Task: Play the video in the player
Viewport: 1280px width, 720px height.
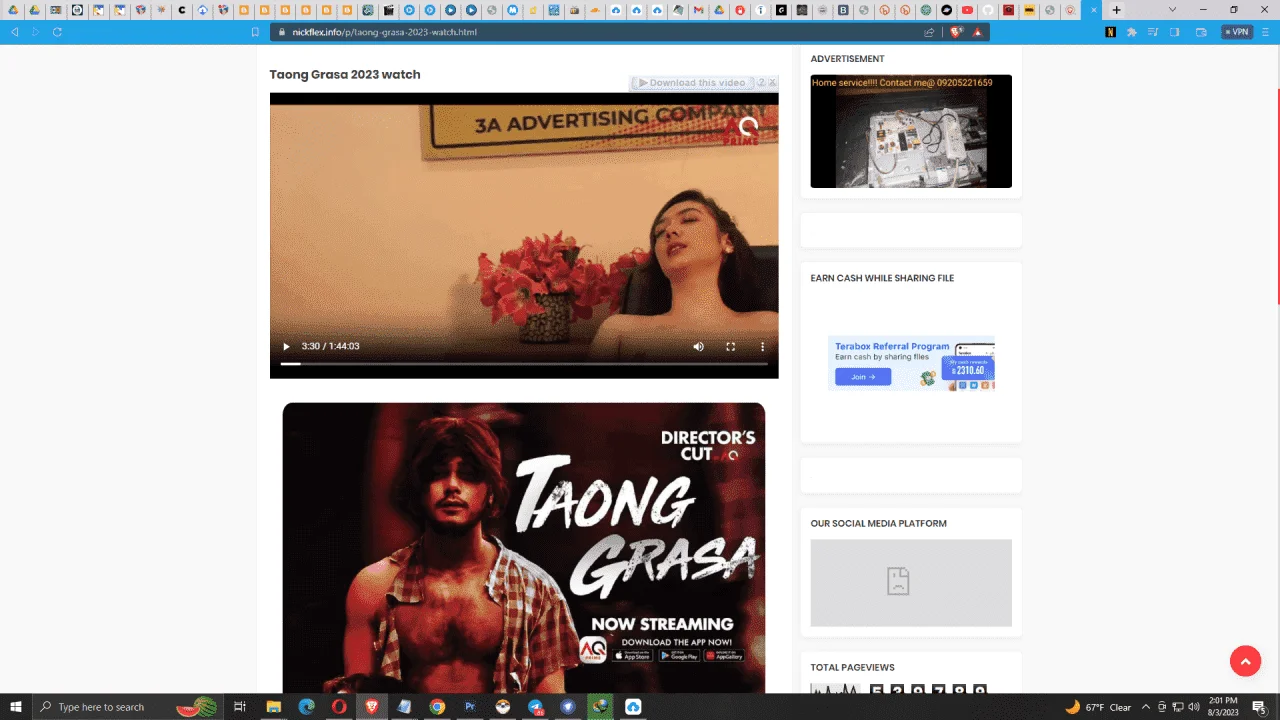Action: pos(286,347)
